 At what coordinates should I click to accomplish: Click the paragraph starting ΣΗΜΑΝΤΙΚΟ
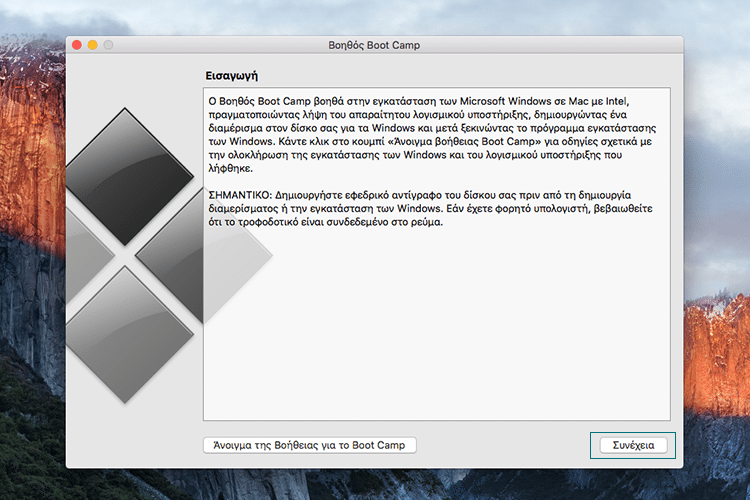tap(430, 209)
